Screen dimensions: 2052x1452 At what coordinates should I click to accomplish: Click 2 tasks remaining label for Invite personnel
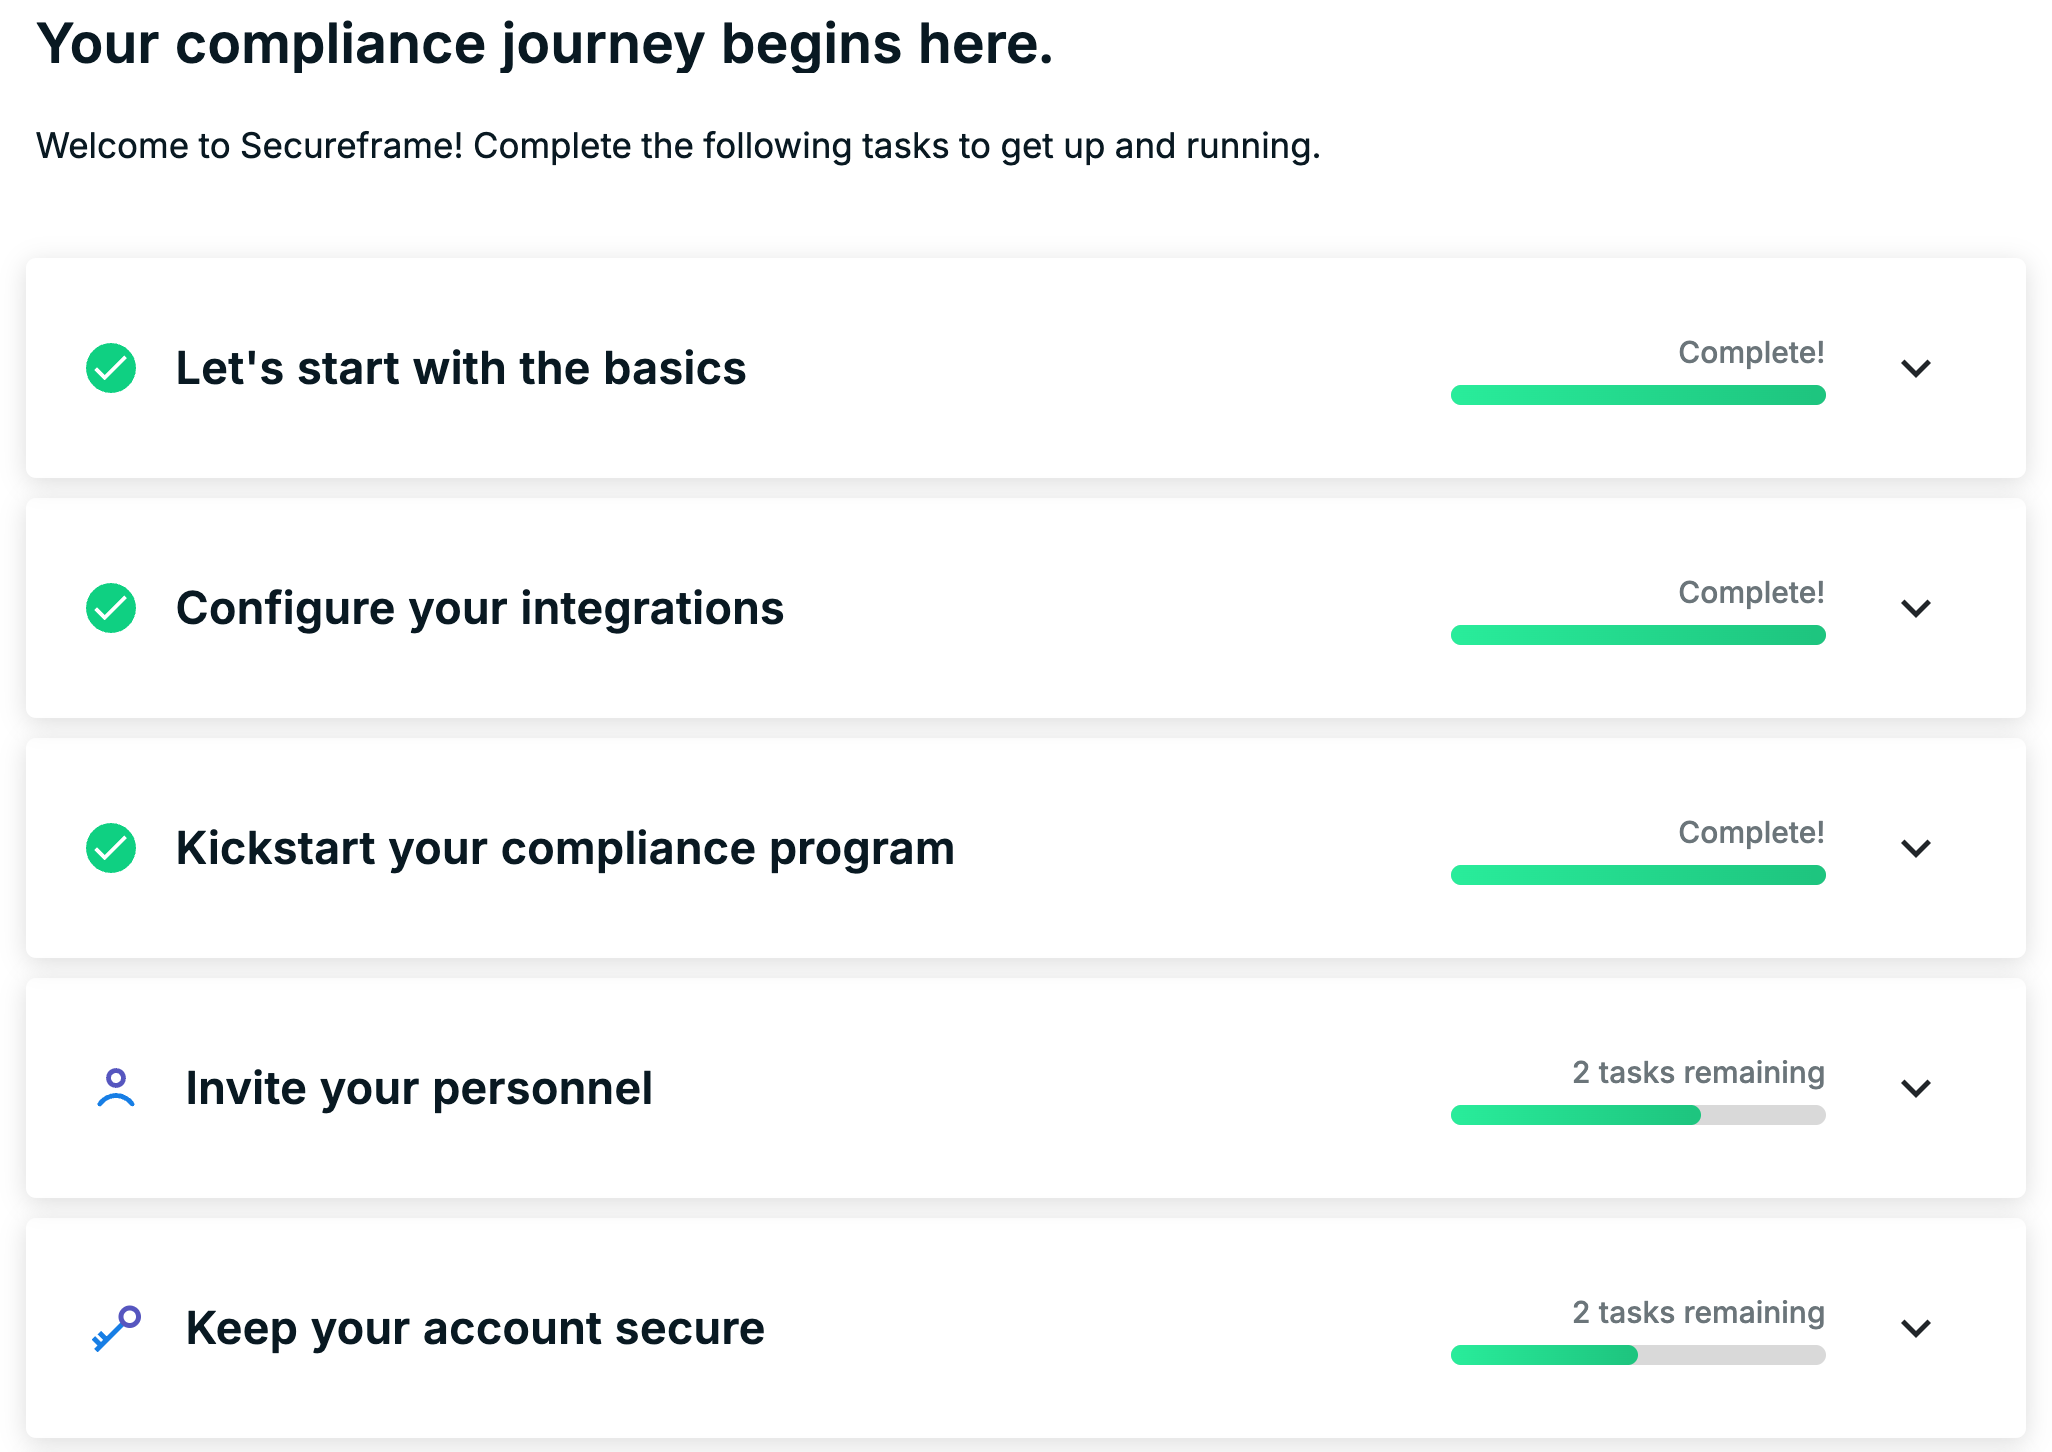click(x=1698, y=1072)
